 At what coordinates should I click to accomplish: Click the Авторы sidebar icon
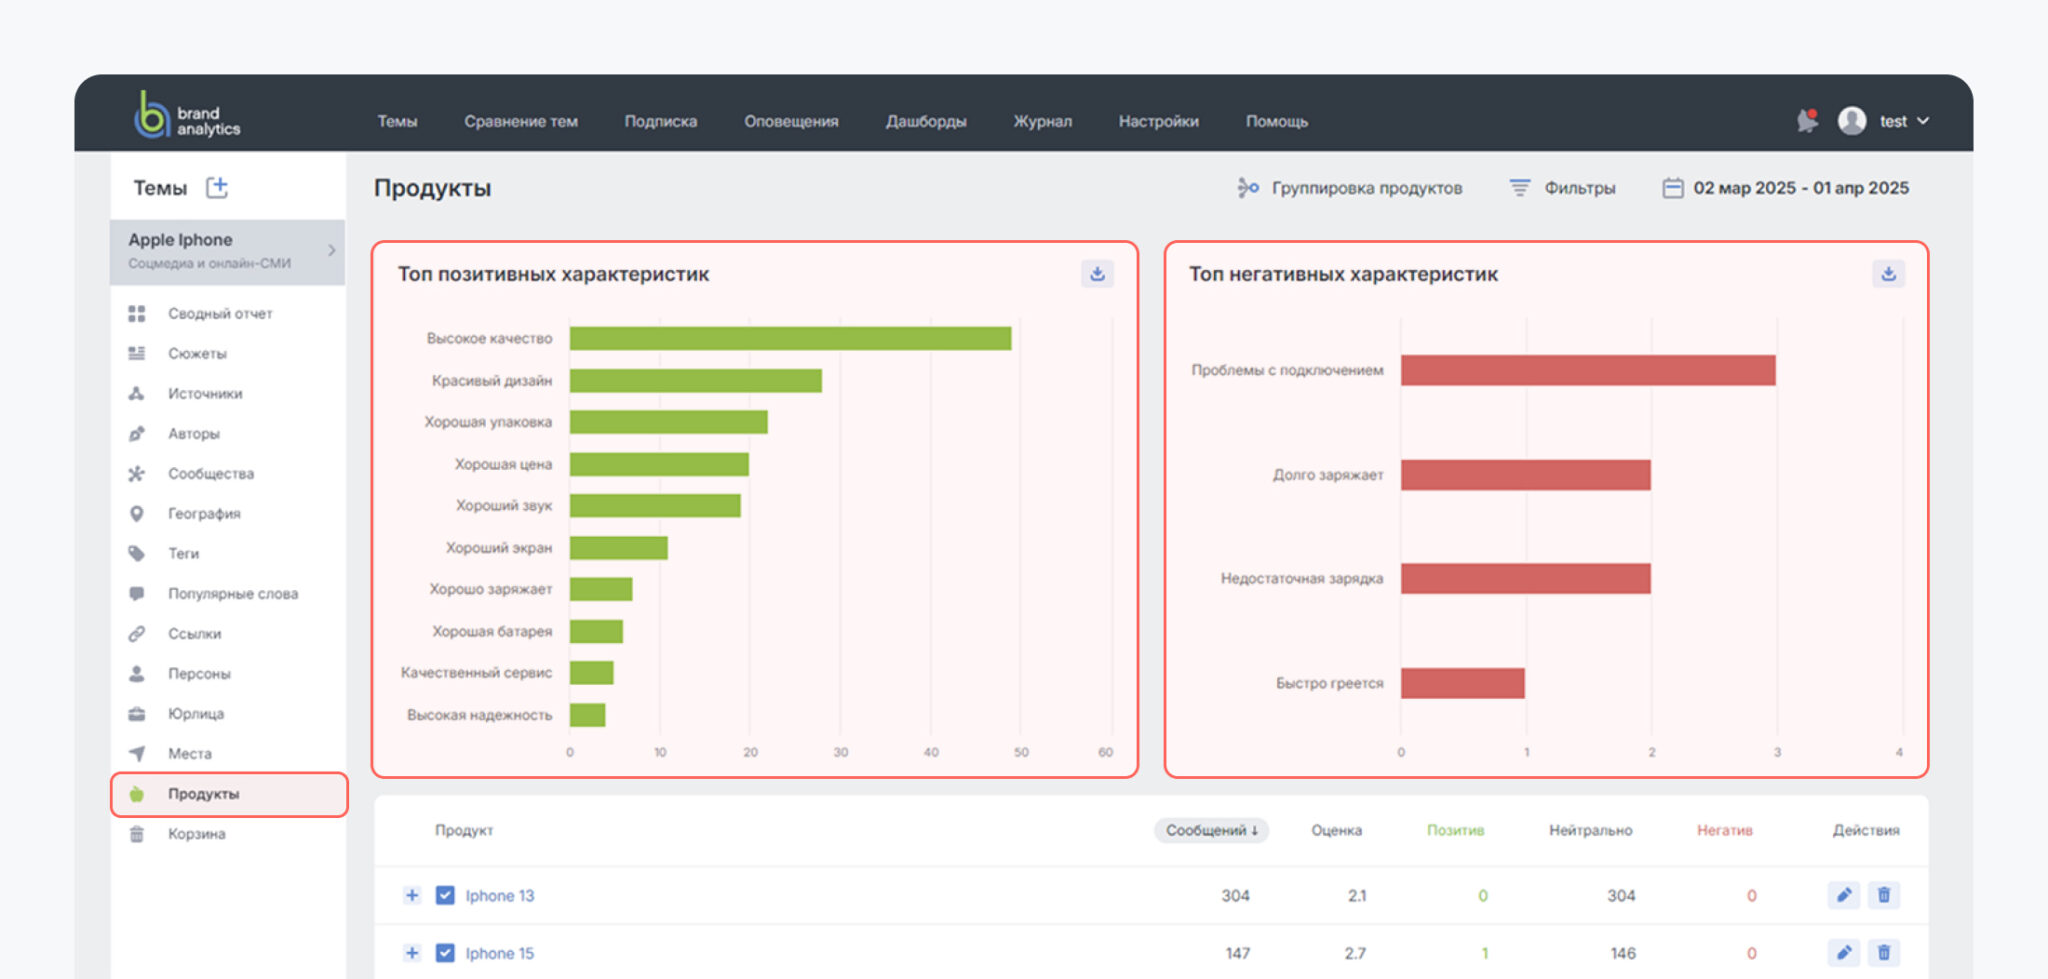pos(137,434)
